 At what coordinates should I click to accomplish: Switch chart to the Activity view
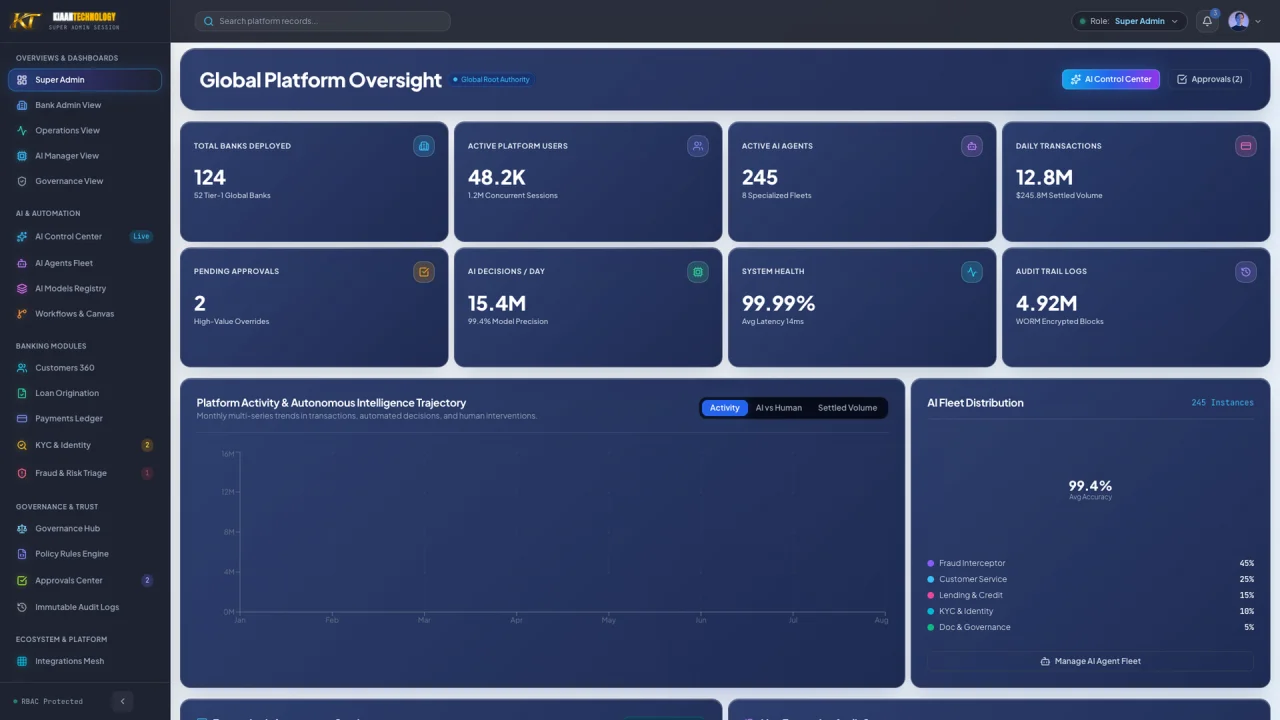point(725,408)
